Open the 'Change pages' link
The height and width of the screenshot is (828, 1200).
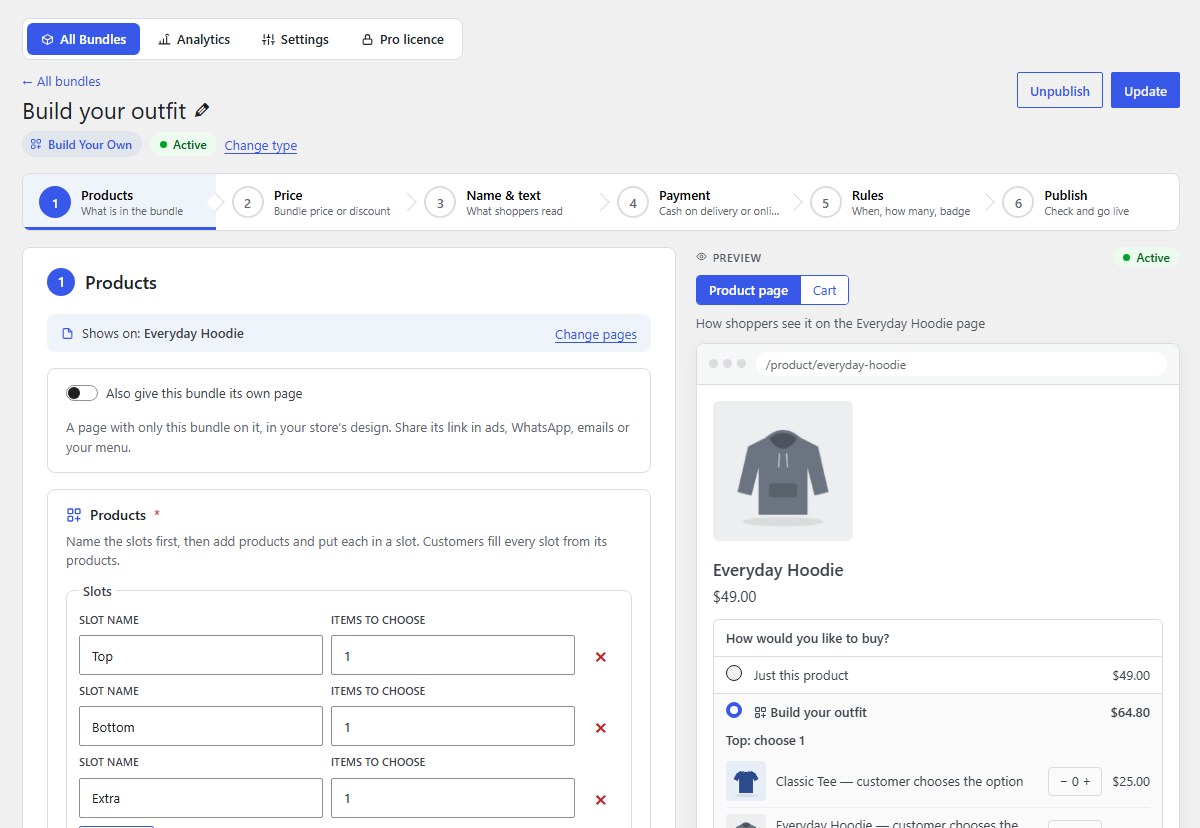[x=596, y=334]
